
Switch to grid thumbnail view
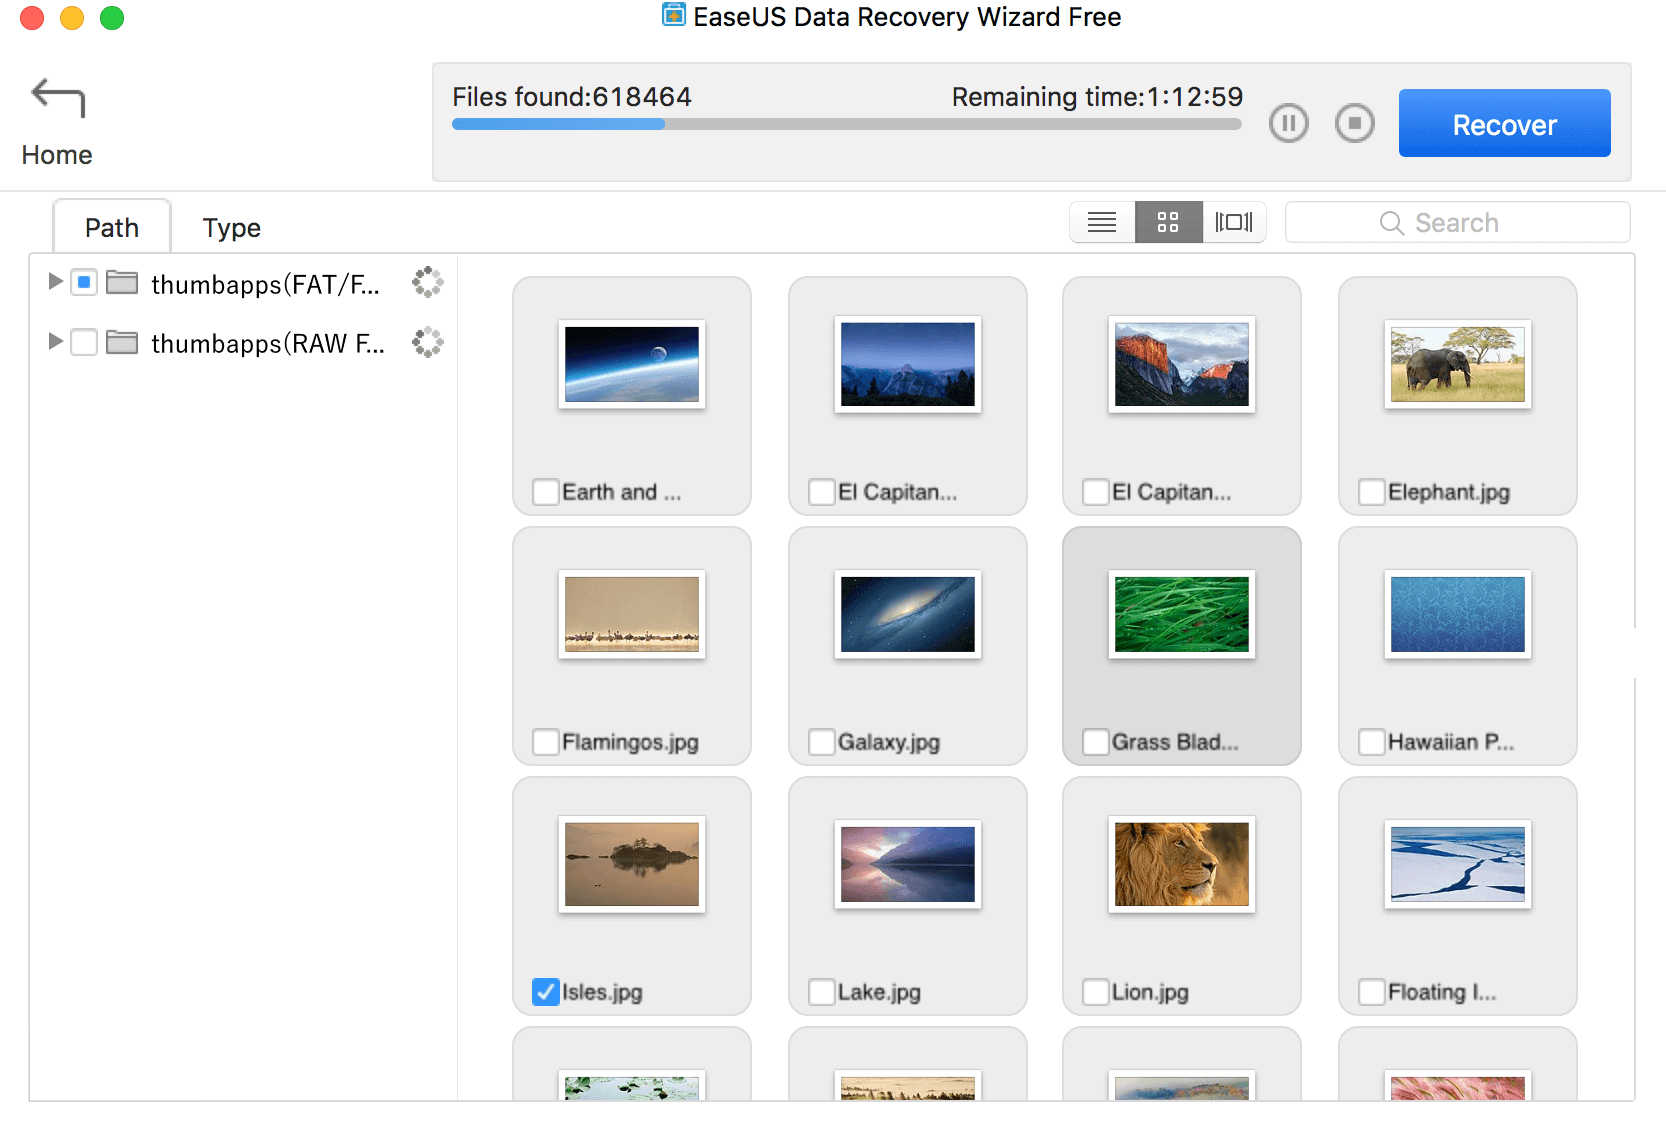coord(1168,222)
